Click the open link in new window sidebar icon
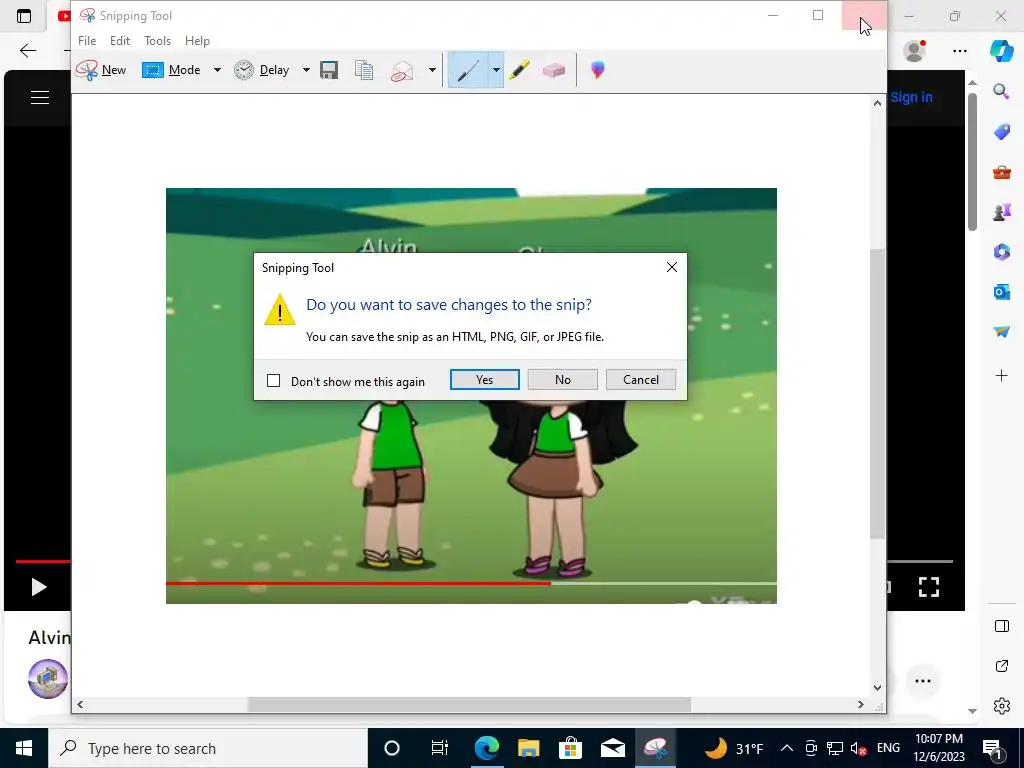This screenshot has width=1024, height=768. click(x=1001, y=666)
